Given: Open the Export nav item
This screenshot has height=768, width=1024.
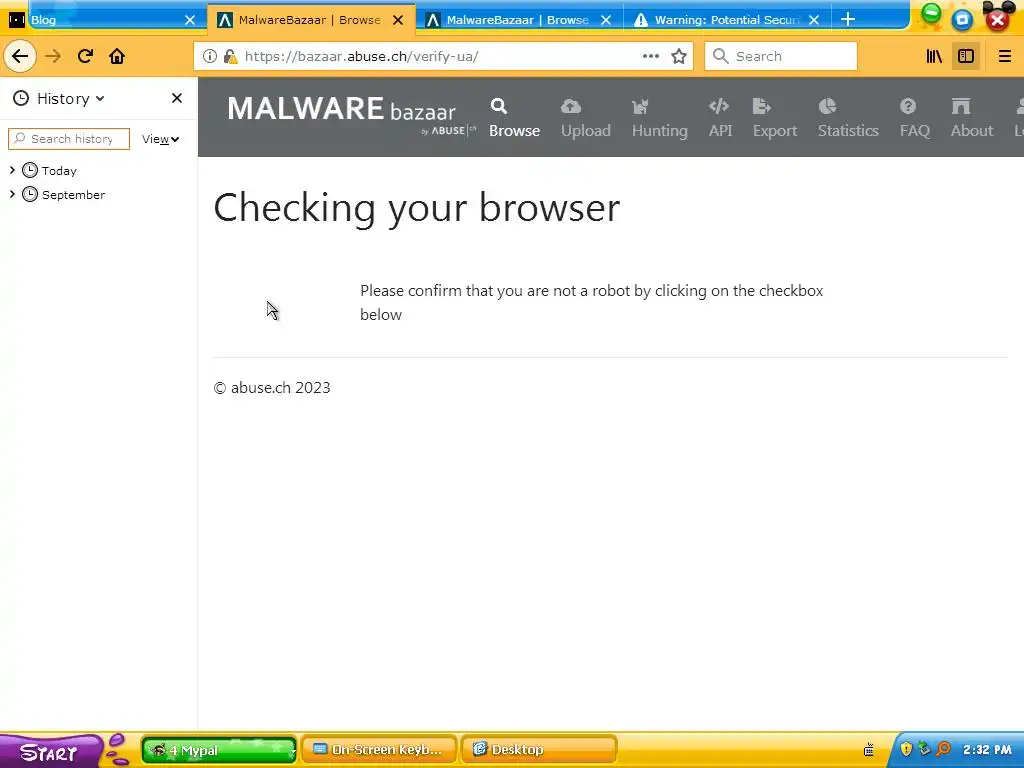Looking at the screenshot, I should click(775, 118).
